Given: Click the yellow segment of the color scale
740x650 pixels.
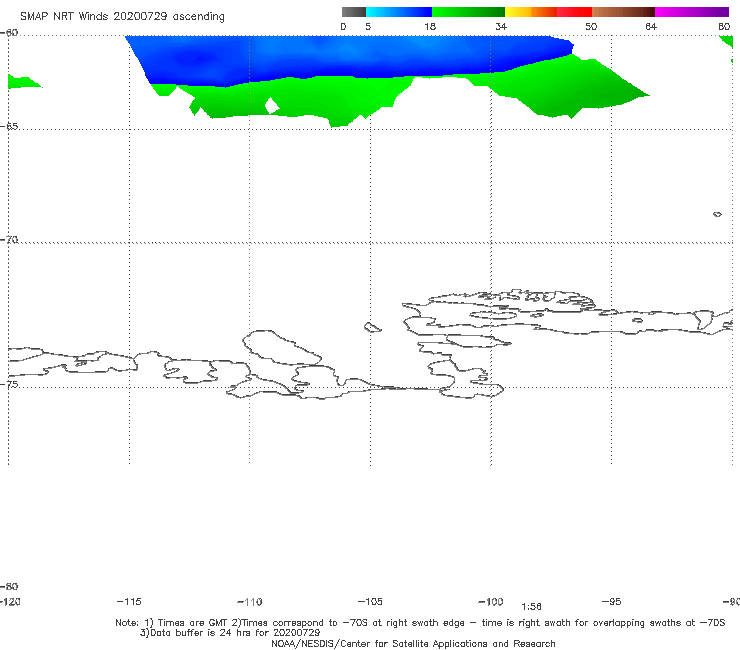Looking at the screenshot, I should click(x=518, y=12).
